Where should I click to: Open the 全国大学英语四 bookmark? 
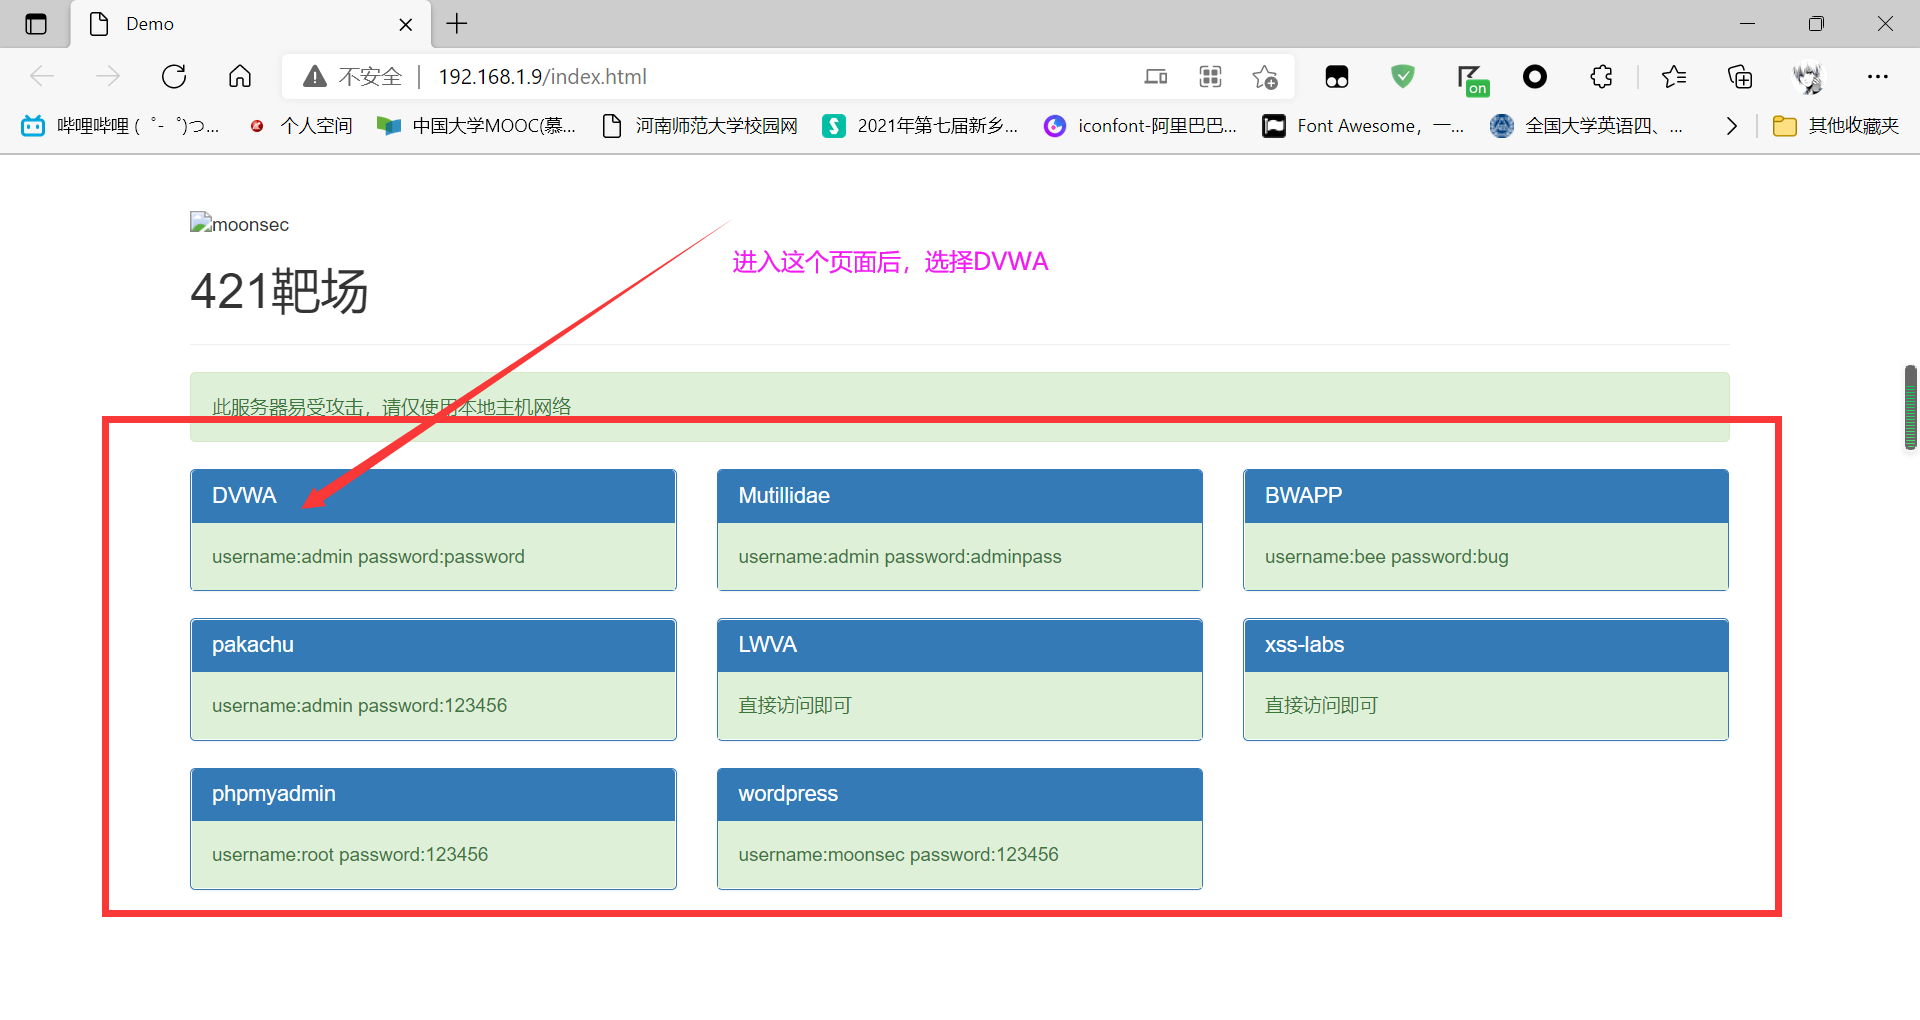(1586, 126)
